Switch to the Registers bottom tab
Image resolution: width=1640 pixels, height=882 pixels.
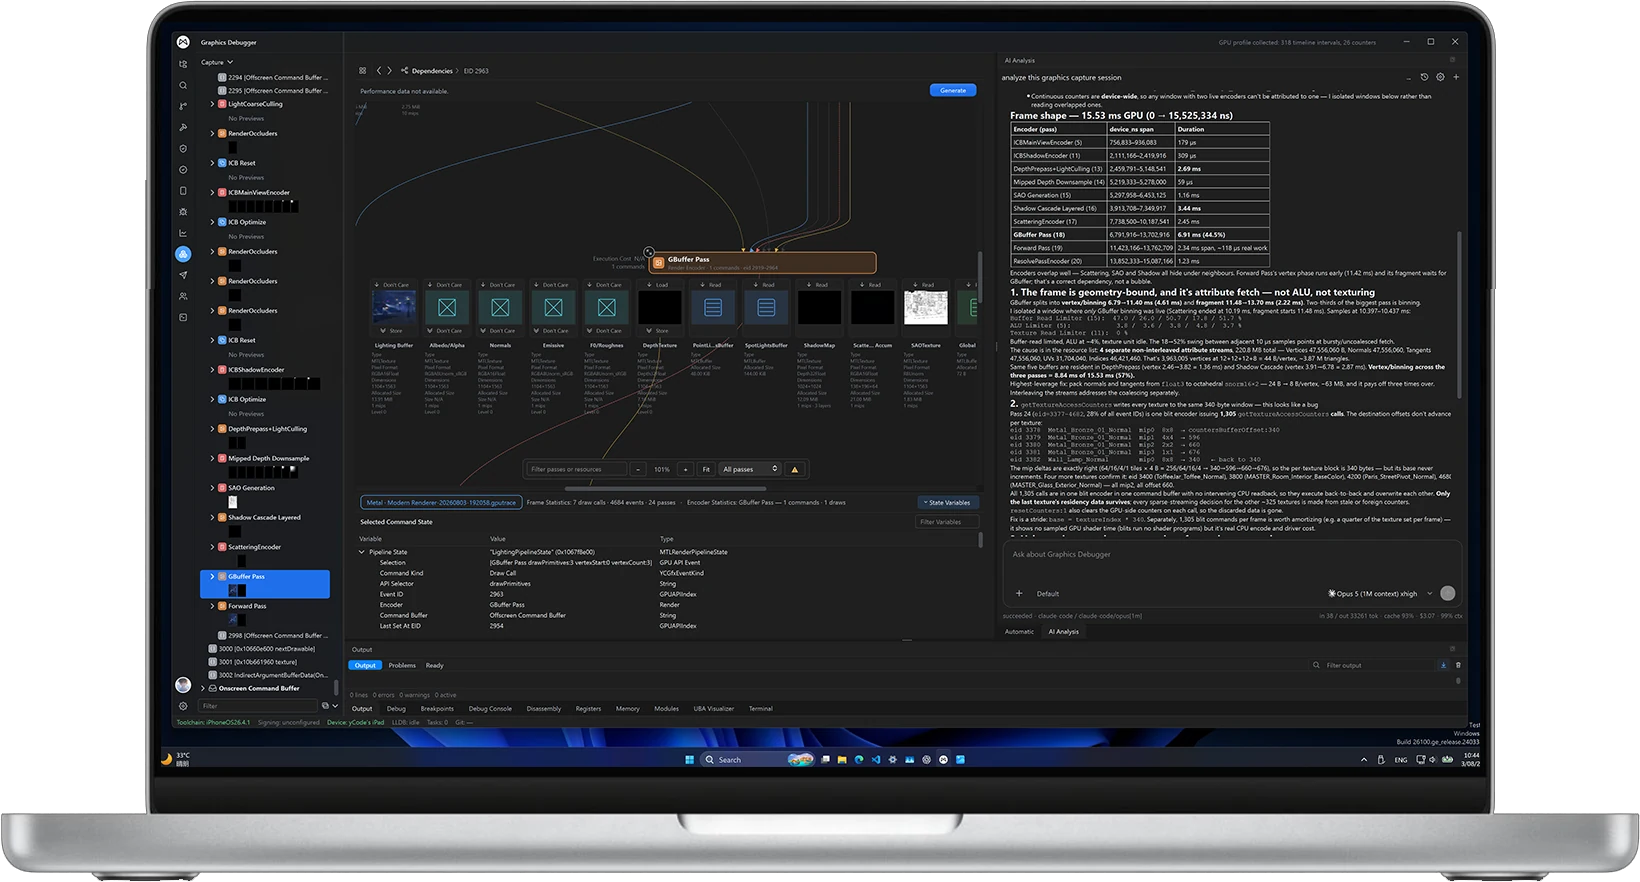point(589,709)
